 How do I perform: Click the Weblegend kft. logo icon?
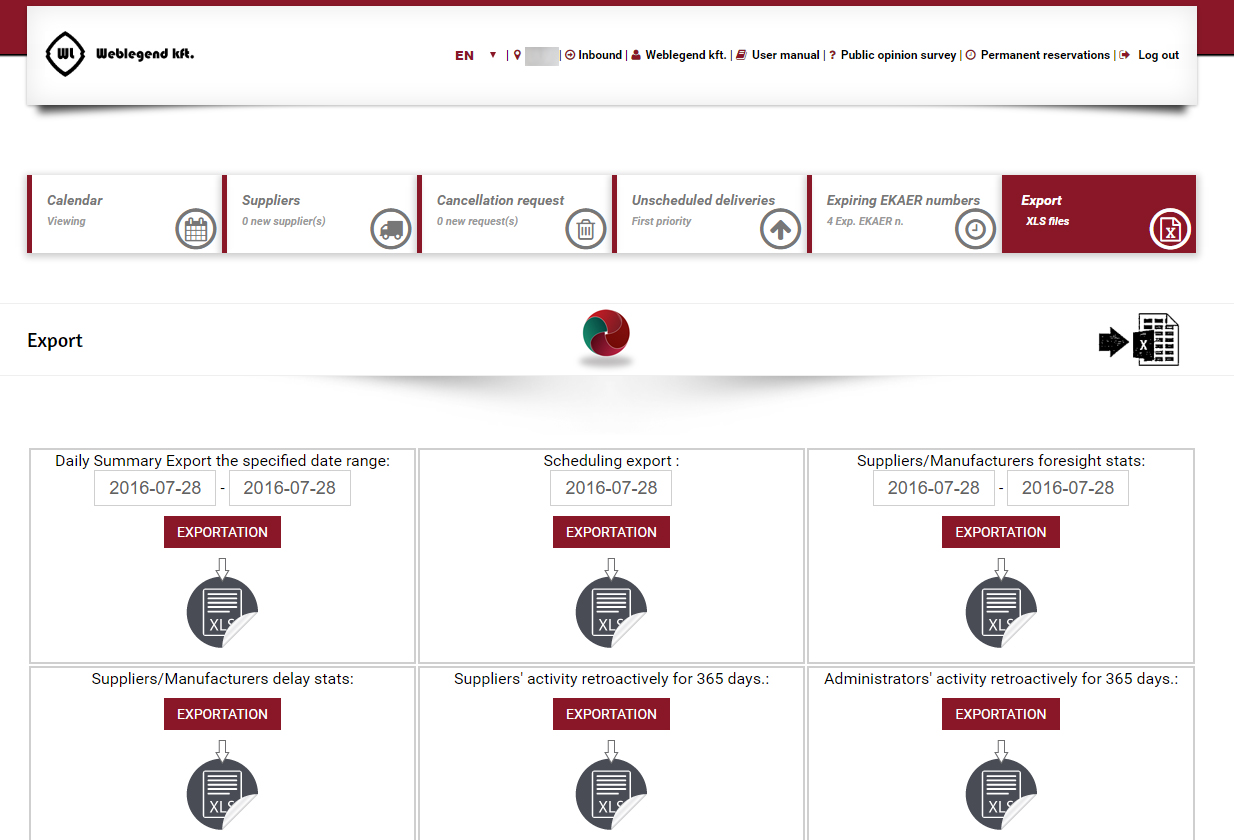(66, 55)
